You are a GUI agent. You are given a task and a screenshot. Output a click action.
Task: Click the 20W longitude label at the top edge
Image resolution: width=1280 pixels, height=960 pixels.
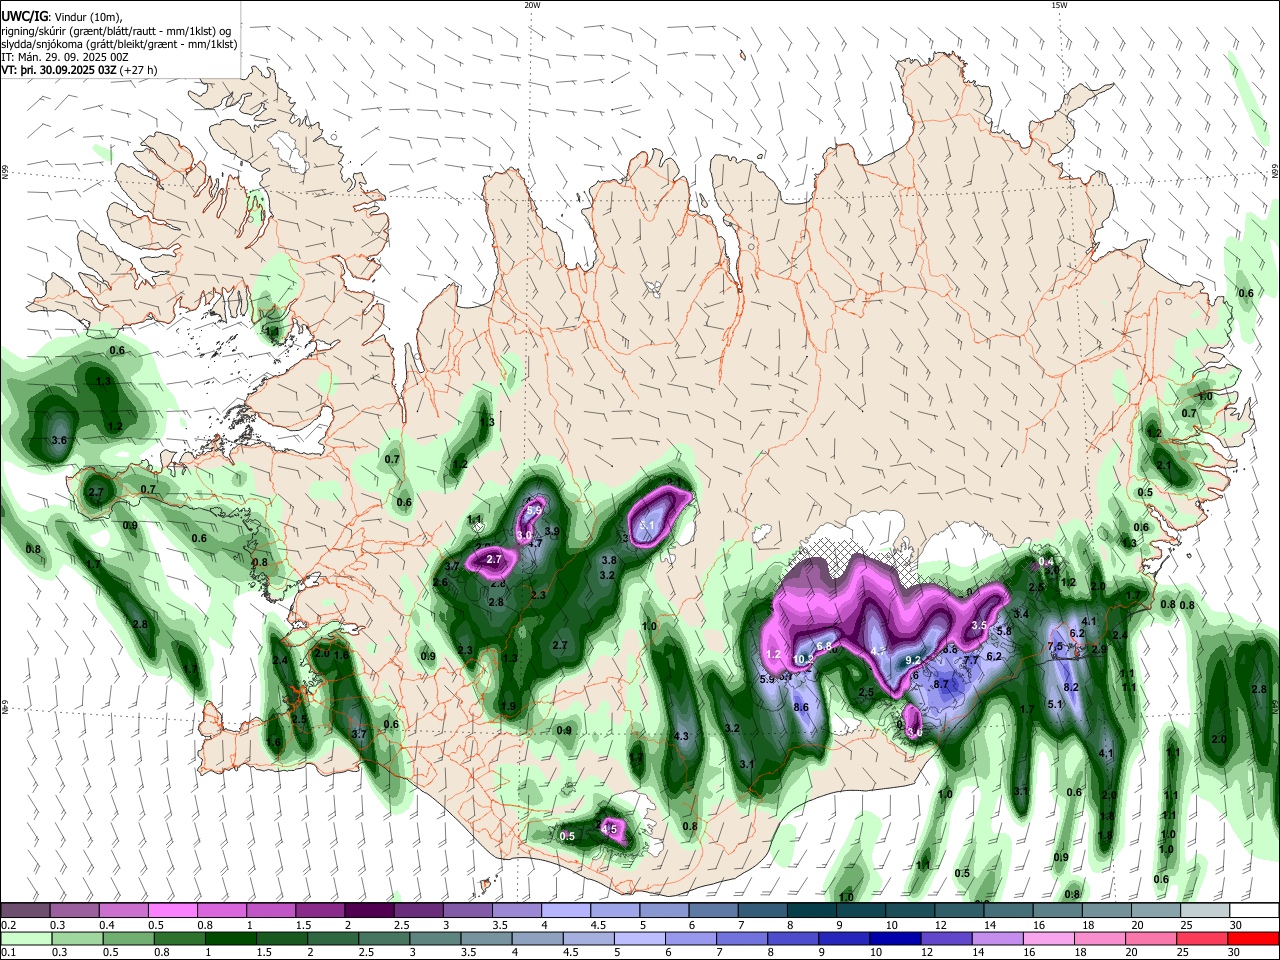pos(532,5)
